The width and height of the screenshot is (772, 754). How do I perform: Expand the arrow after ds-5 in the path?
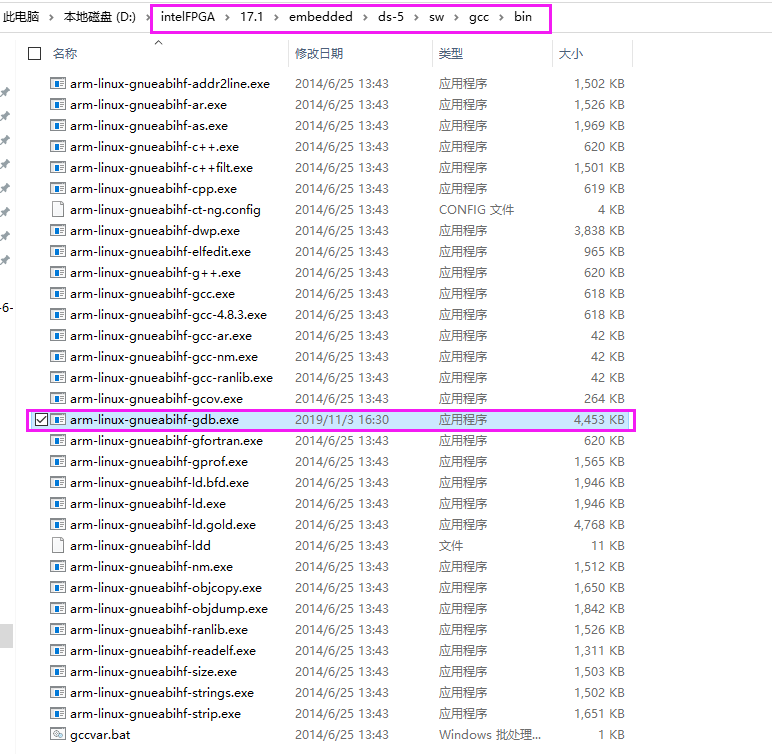pos(416,18)
